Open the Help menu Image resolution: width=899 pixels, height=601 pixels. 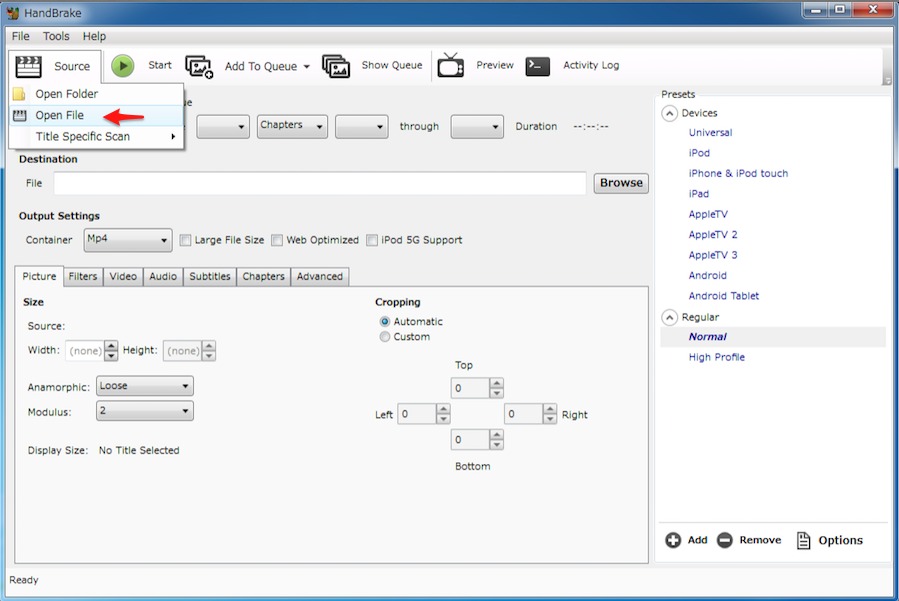pos(94,36)
